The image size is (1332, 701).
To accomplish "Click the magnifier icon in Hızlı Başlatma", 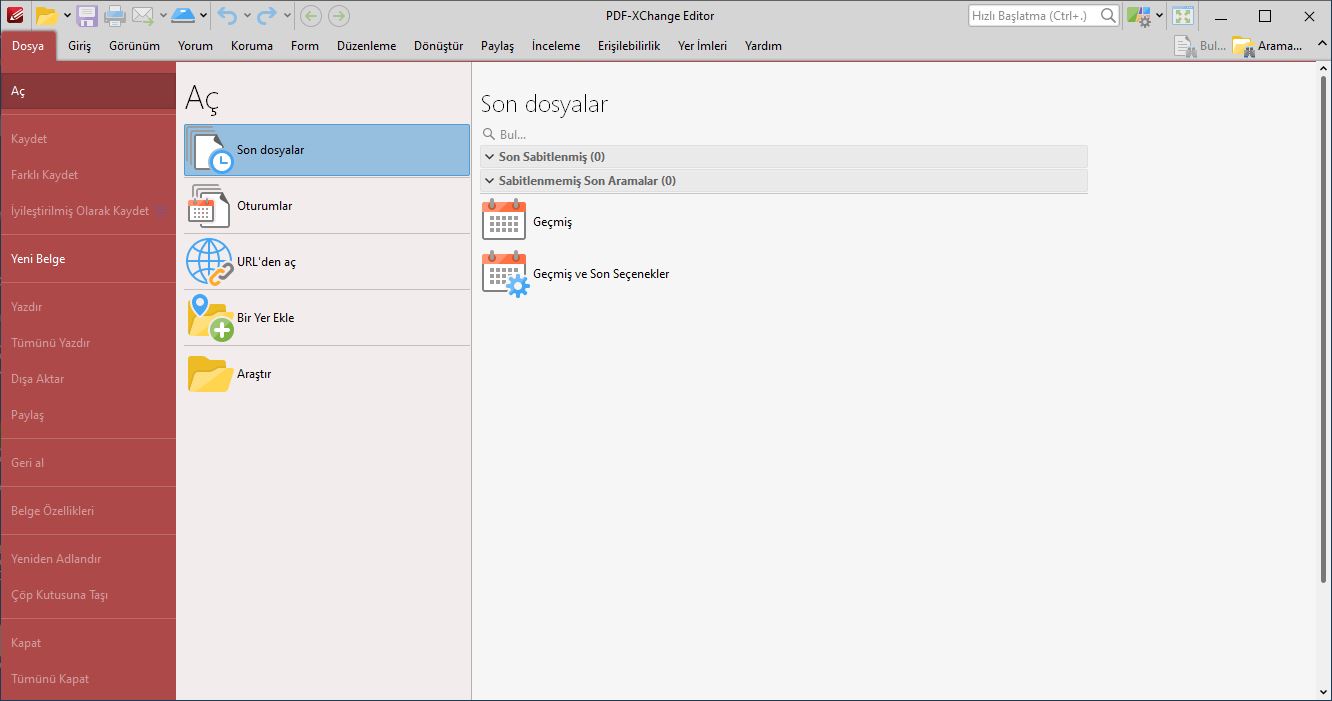I will [1108, 16].
